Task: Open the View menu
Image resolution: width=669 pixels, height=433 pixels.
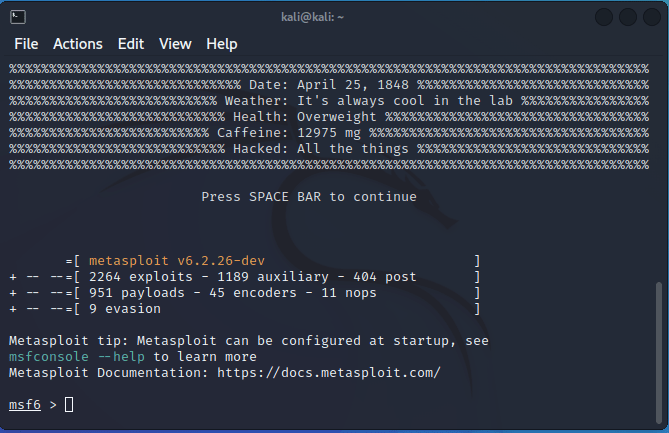Action: pos(175,44)
